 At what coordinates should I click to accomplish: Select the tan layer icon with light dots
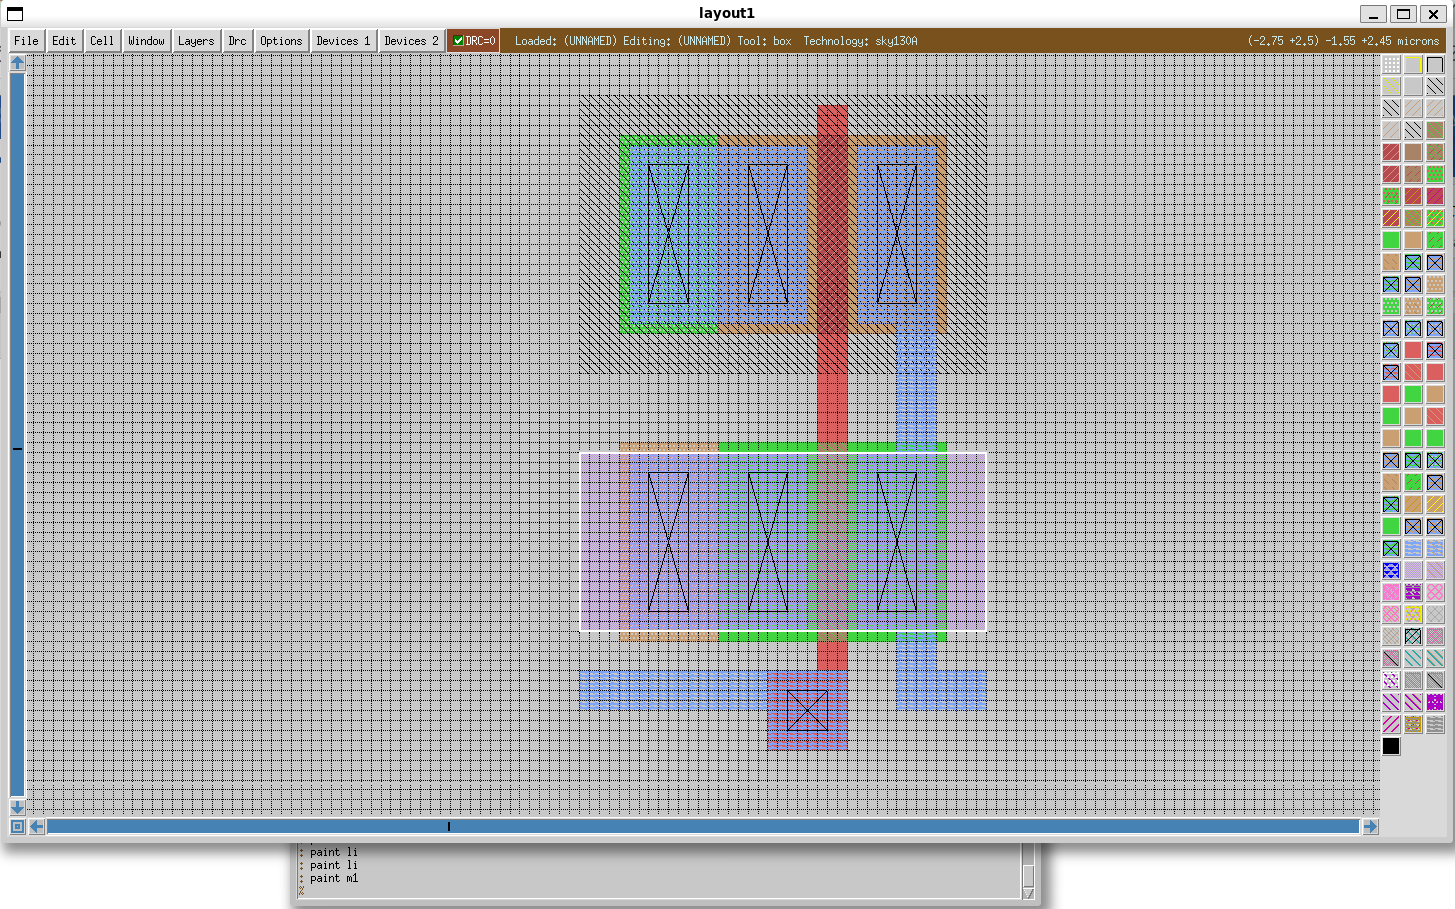pyautogui.click(x=1435, y=284)
